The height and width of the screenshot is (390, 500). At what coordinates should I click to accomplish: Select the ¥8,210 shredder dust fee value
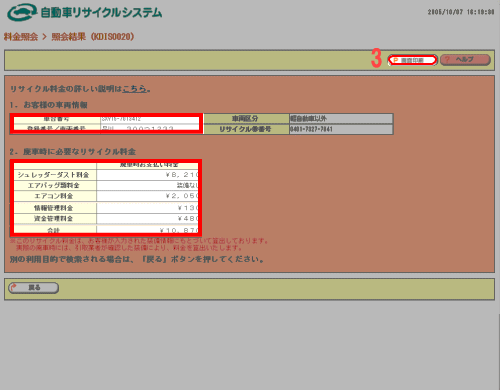click(x=182, y=175)
